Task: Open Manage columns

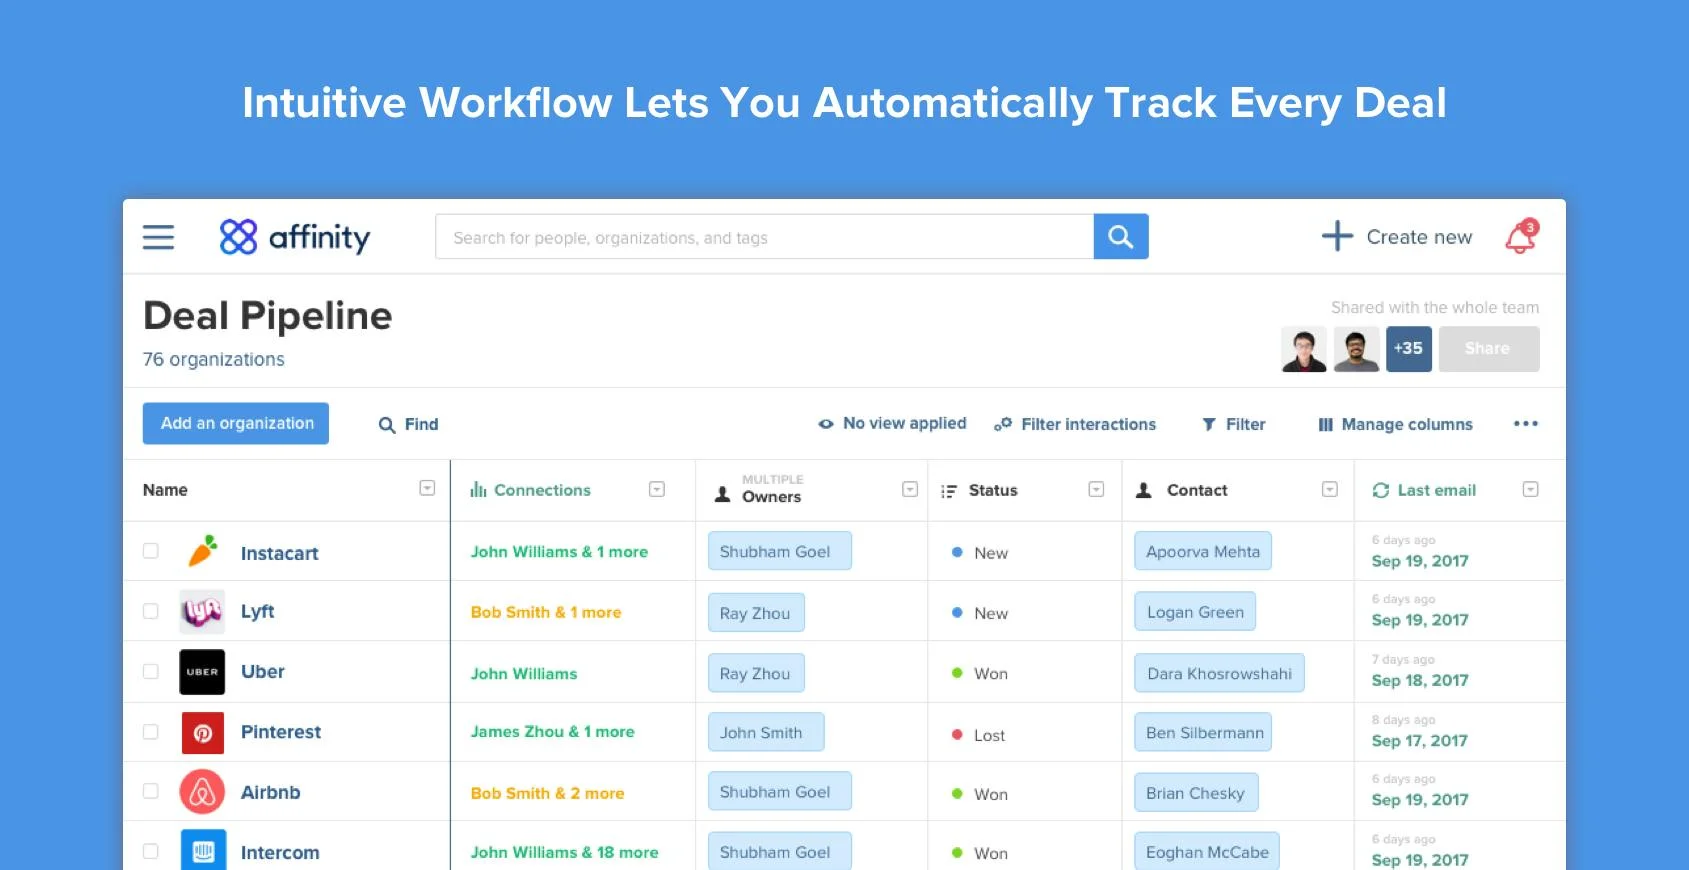Action: click(1395, 424)
